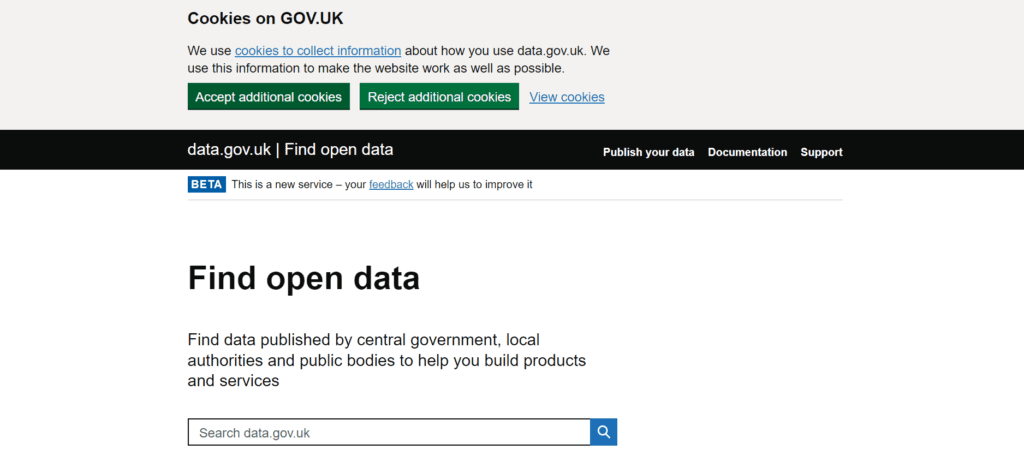Click the data.gov.uk | Find open data title
Image resolution: width=1024 pixels, height=462 pixels.
pyautogui.click(x=290, y=150)
